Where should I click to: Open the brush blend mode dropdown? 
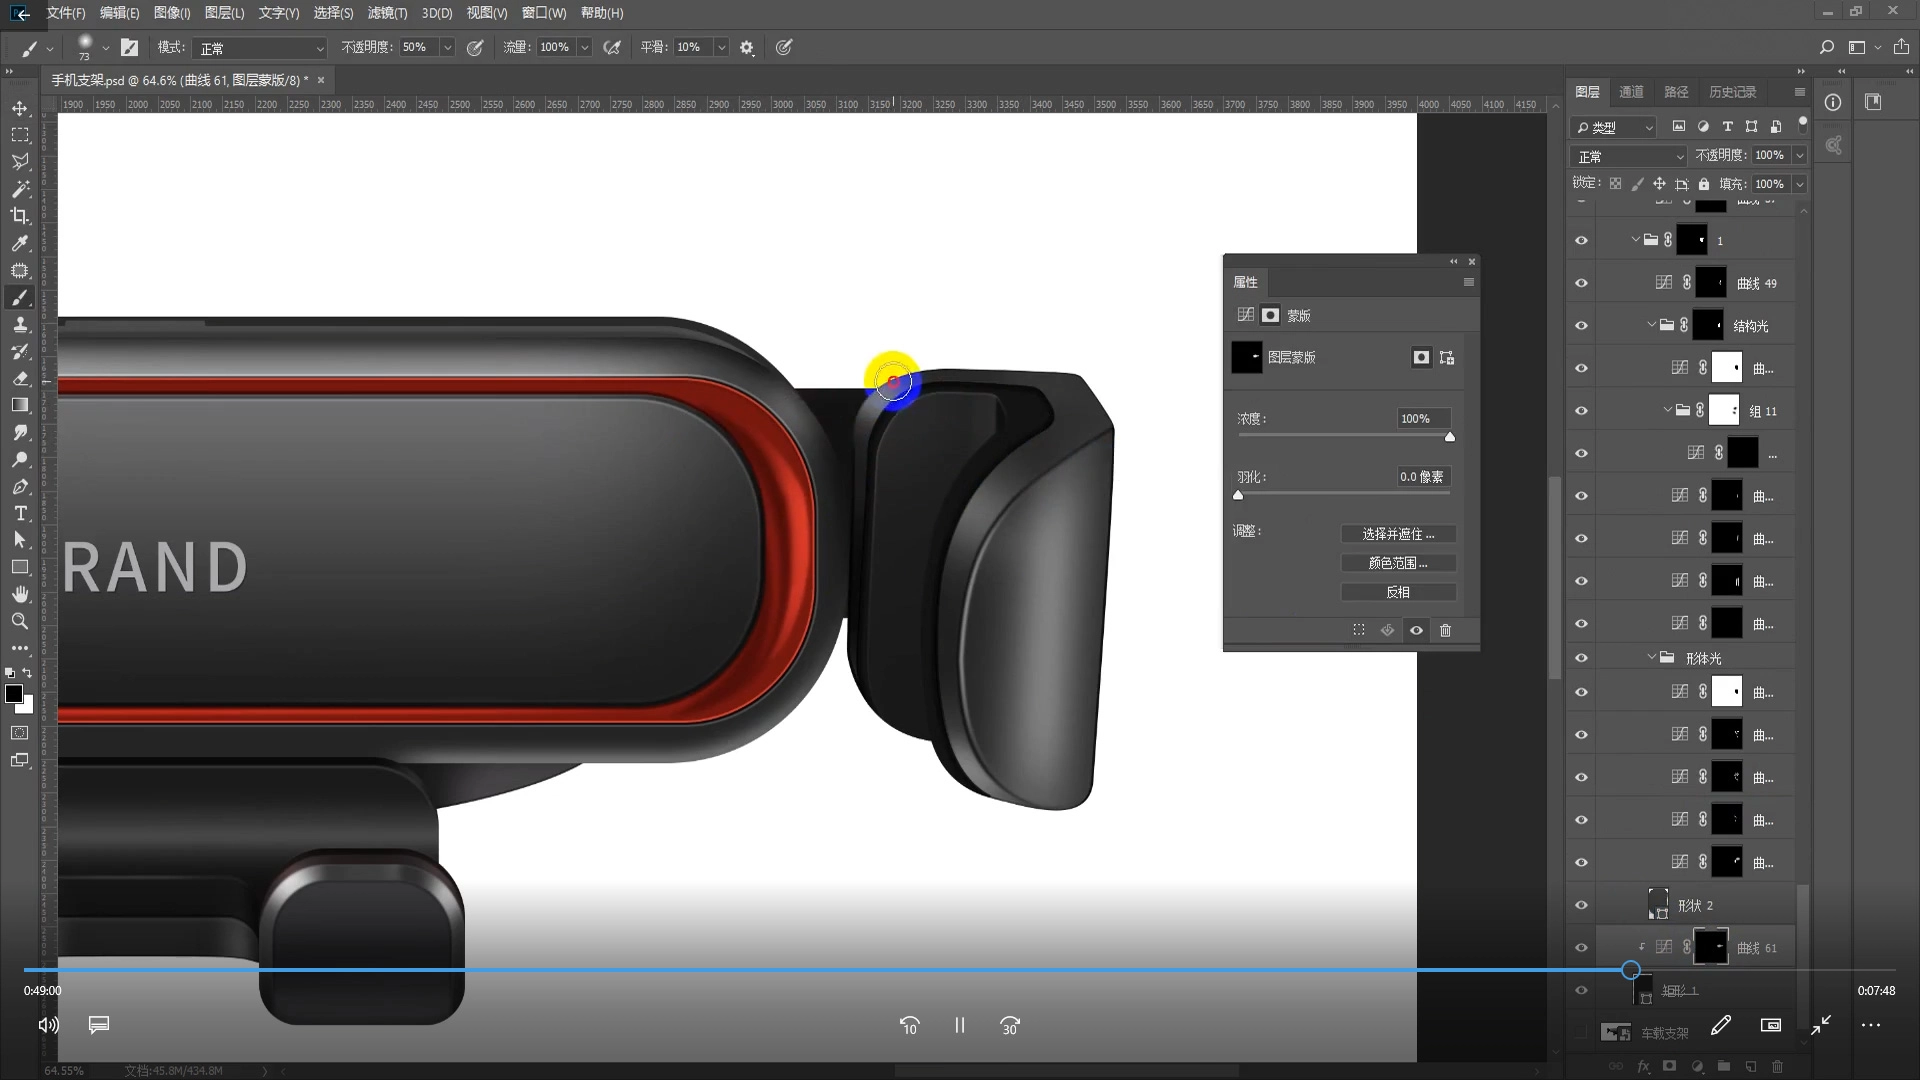(x=260, y=47)
